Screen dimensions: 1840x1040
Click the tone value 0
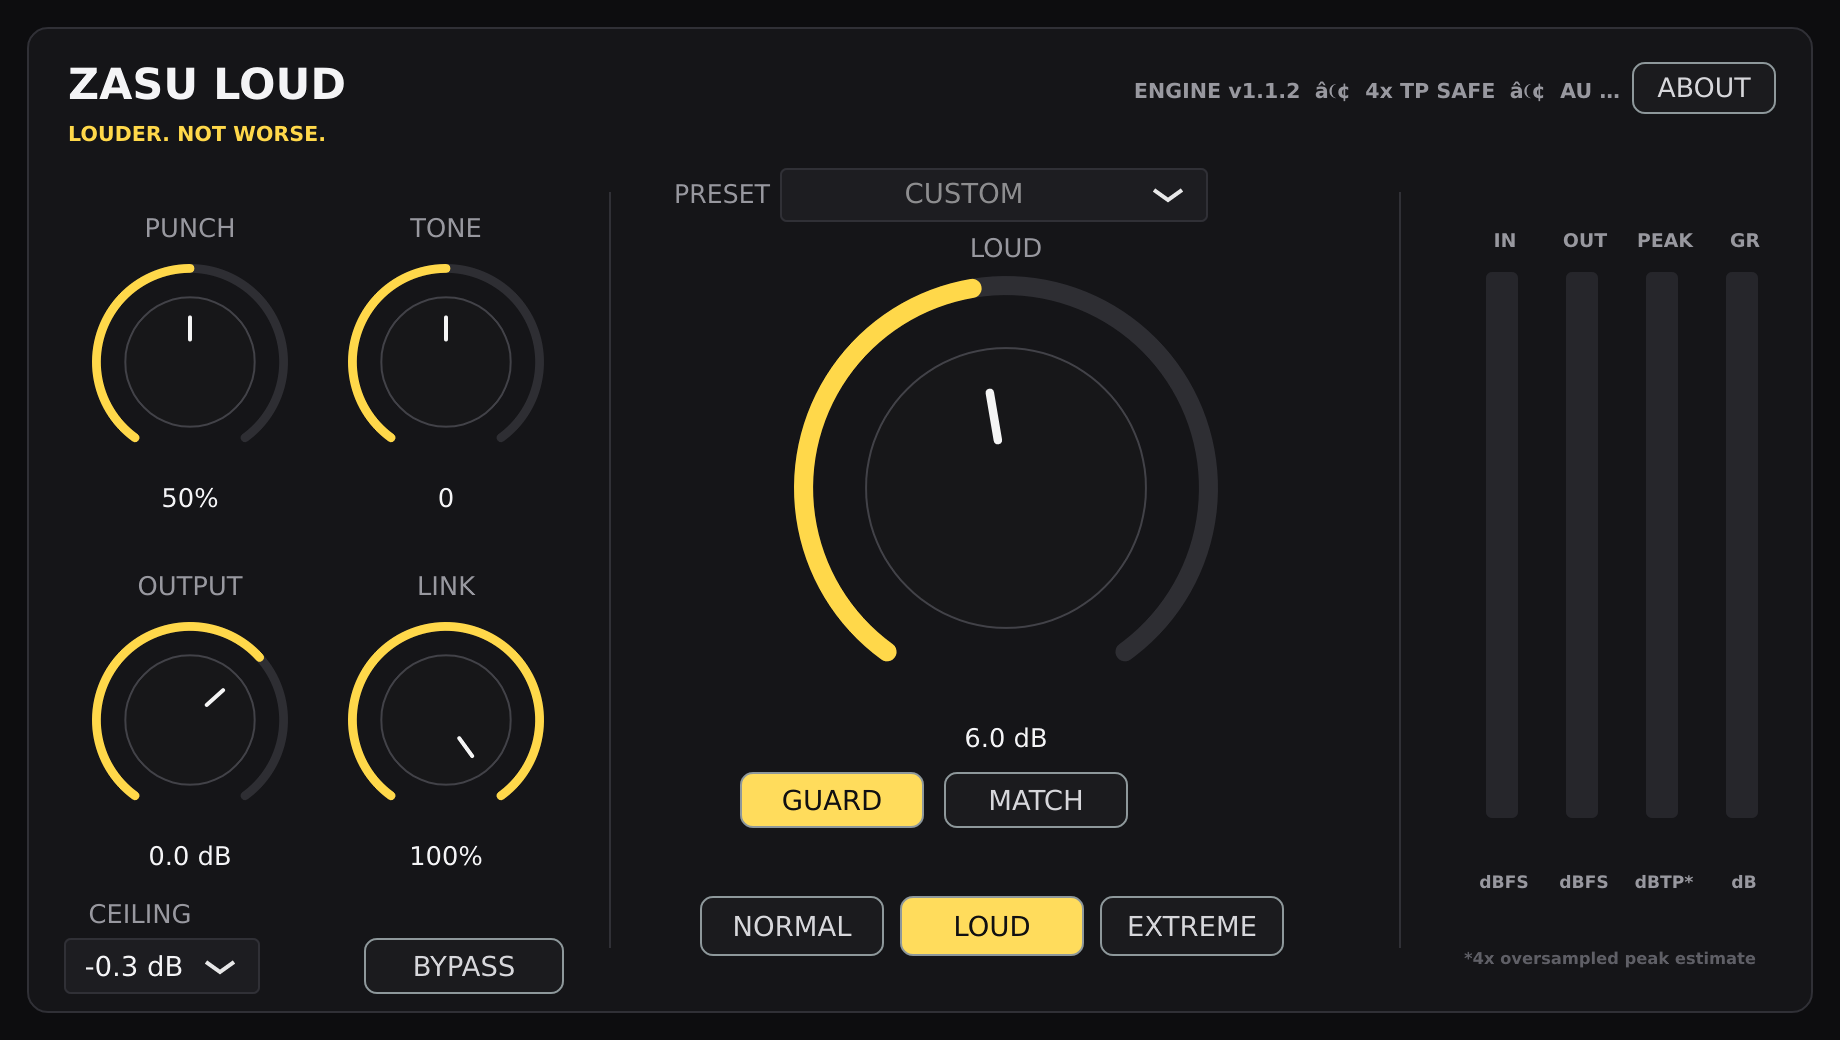446,498
